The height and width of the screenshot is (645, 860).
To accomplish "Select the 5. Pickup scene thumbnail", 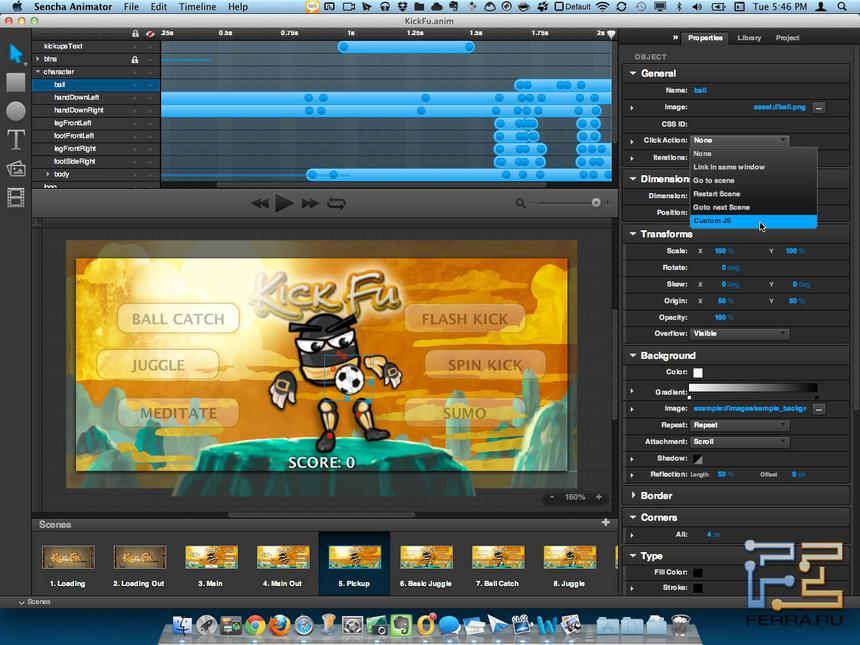I will 354,557.
